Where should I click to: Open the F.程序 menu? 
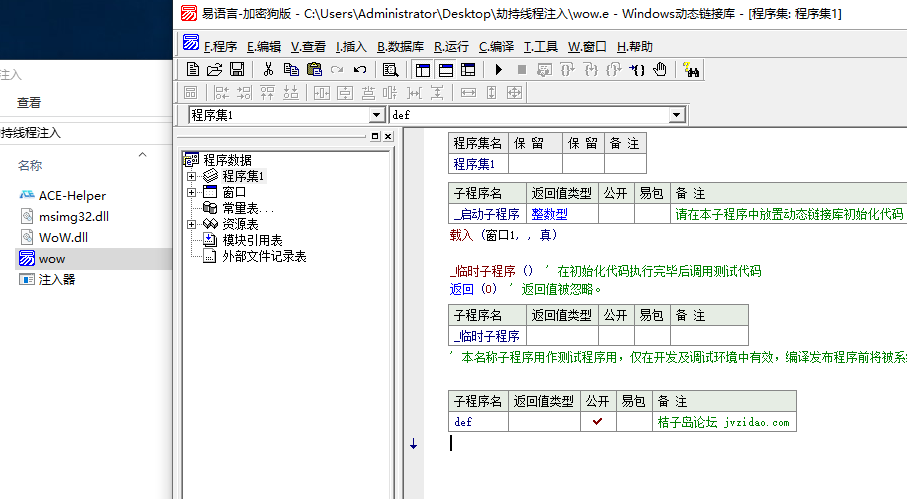tap(220, 47)
